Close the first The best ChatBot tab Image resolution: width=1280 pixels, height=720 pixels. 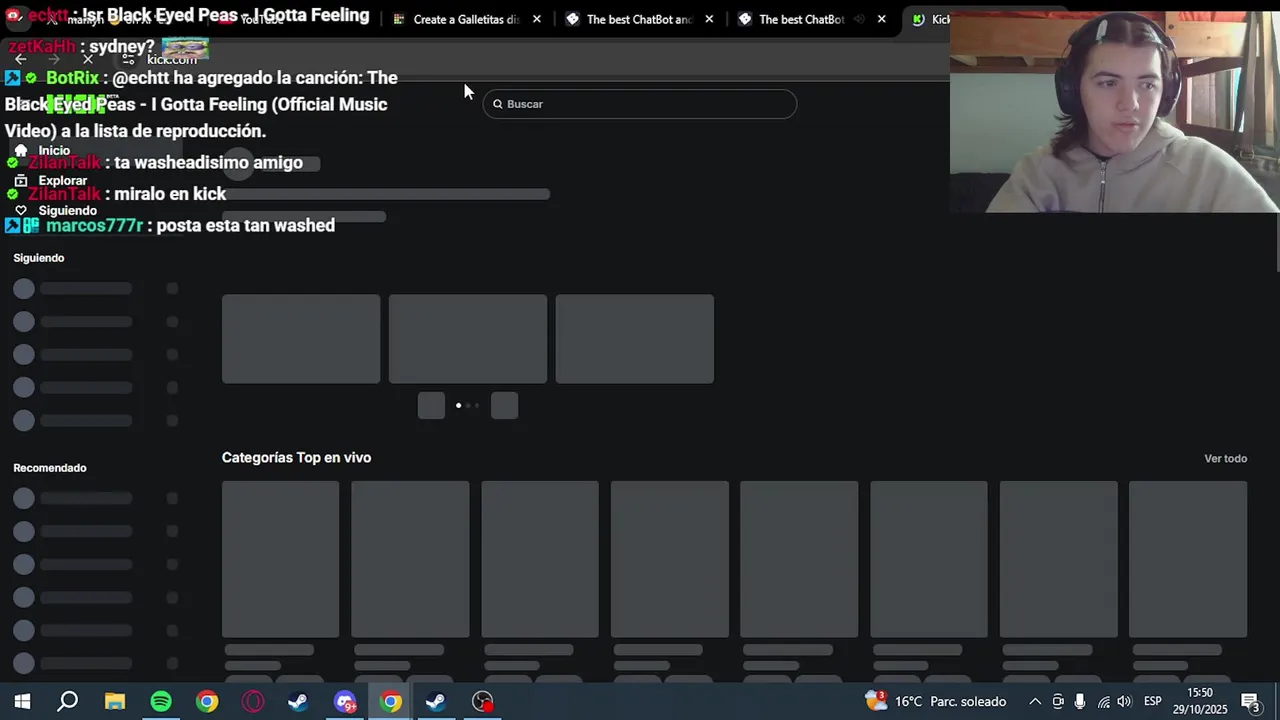tap(709, 19)
